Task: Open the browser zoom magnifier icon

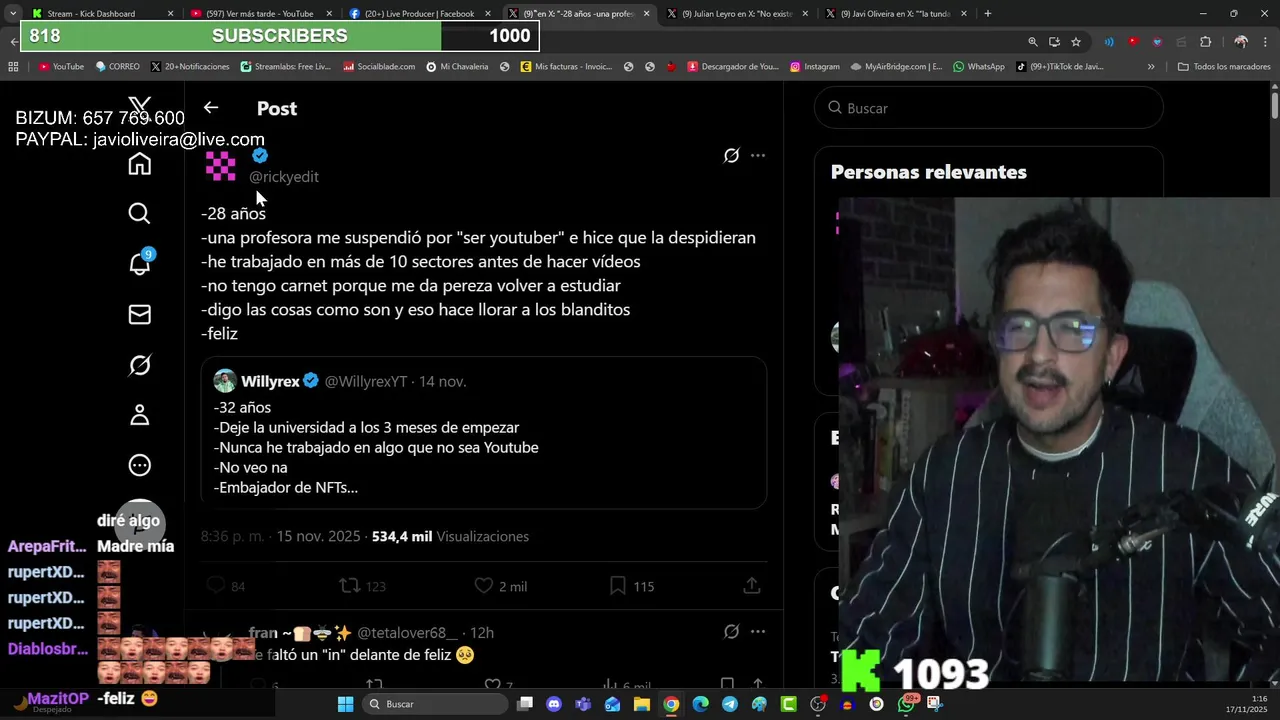Action: (1033, 42)
